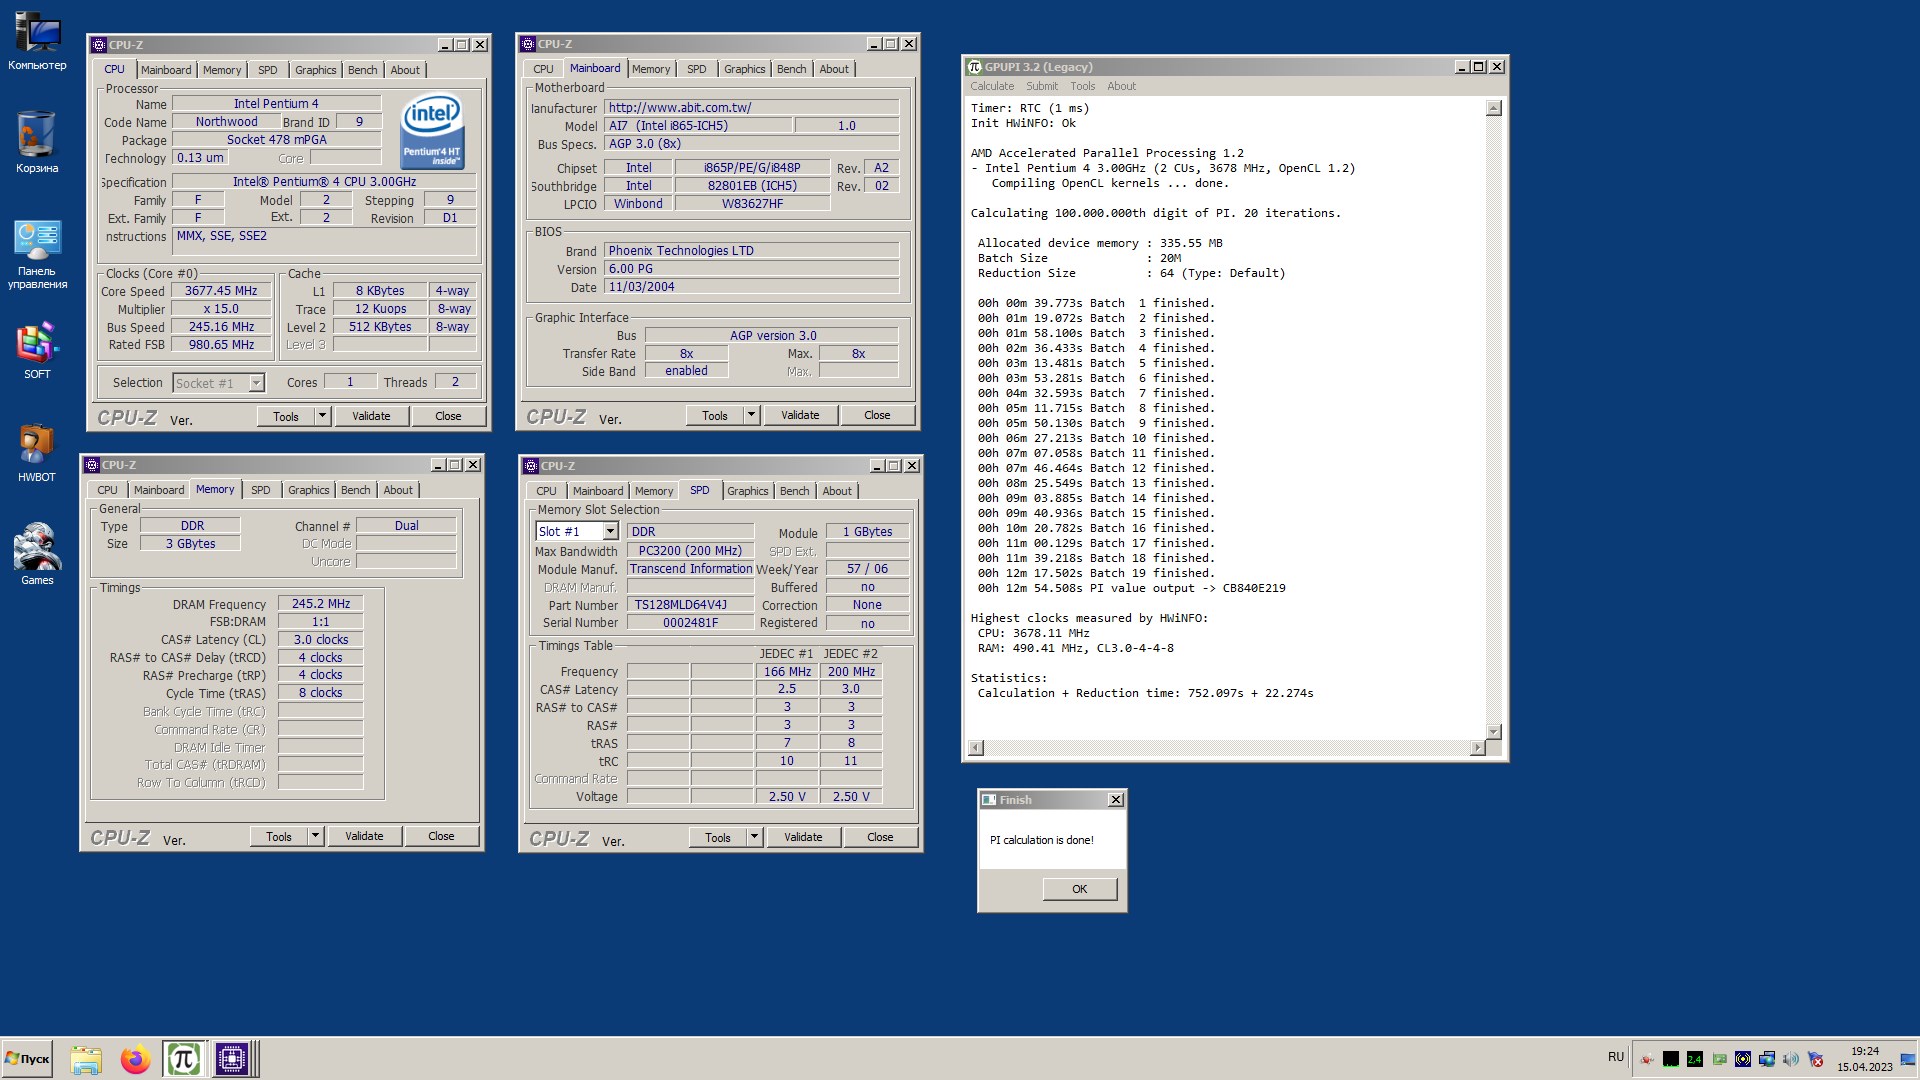Click the black CPU graph tray icon
Screen dimensions: 1920x1080
pos(1671,1059)
